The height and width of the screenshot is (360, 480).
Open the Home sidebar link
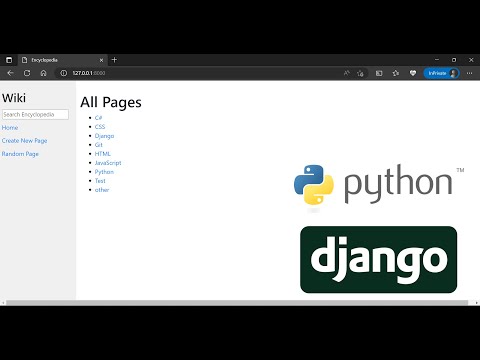[x=10, y=128]
